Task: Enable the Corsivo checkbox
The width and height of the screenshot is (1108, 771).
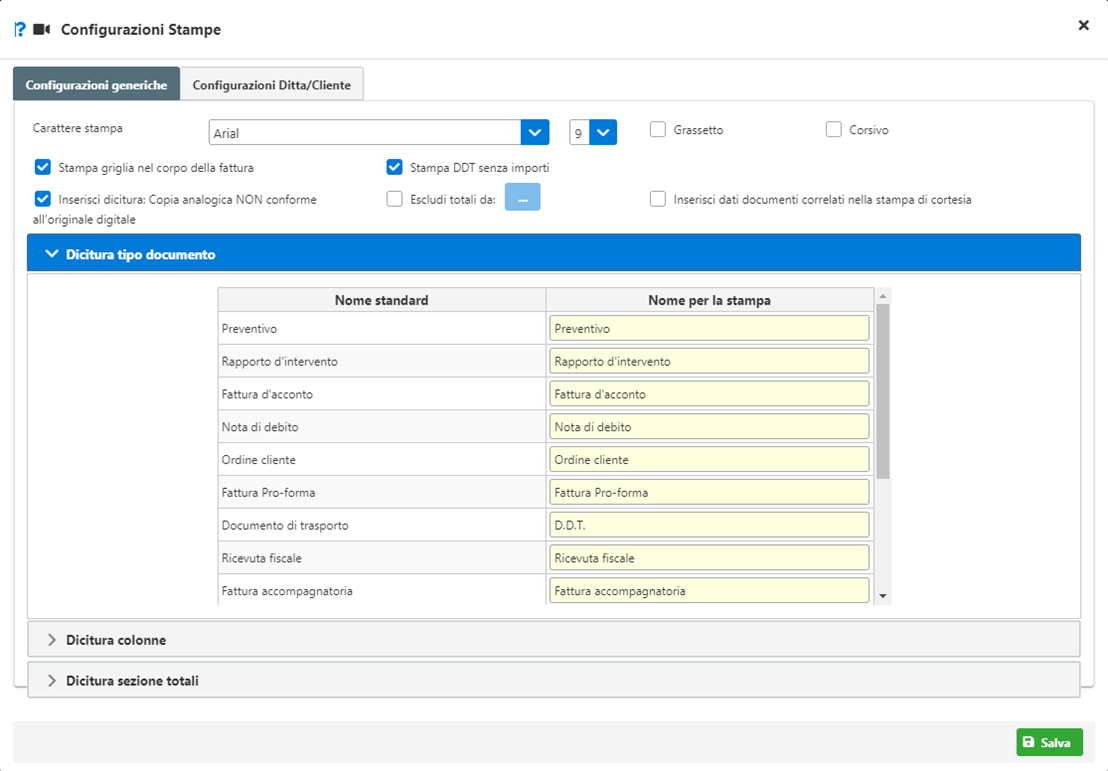Action: 834,129
